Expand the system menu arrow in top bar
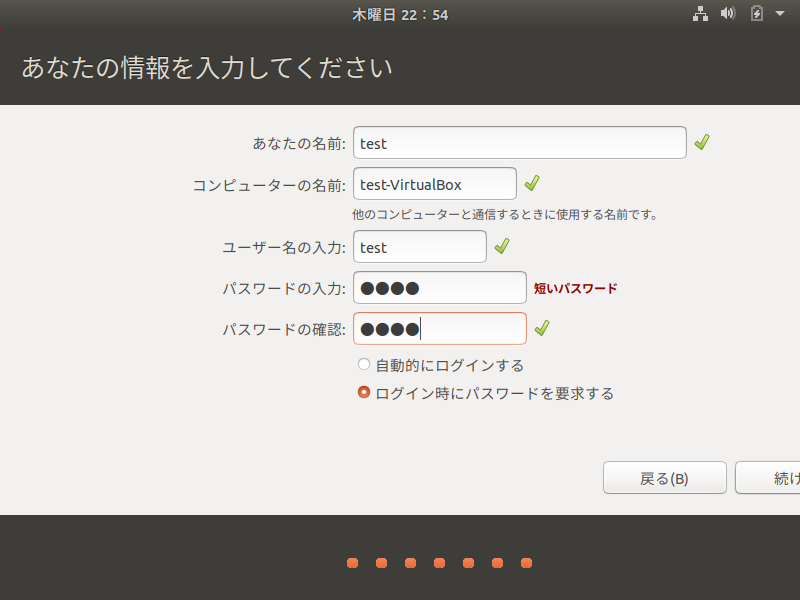Image resolution: width=800 pixels, height=600 pixels. coord(780,13)
